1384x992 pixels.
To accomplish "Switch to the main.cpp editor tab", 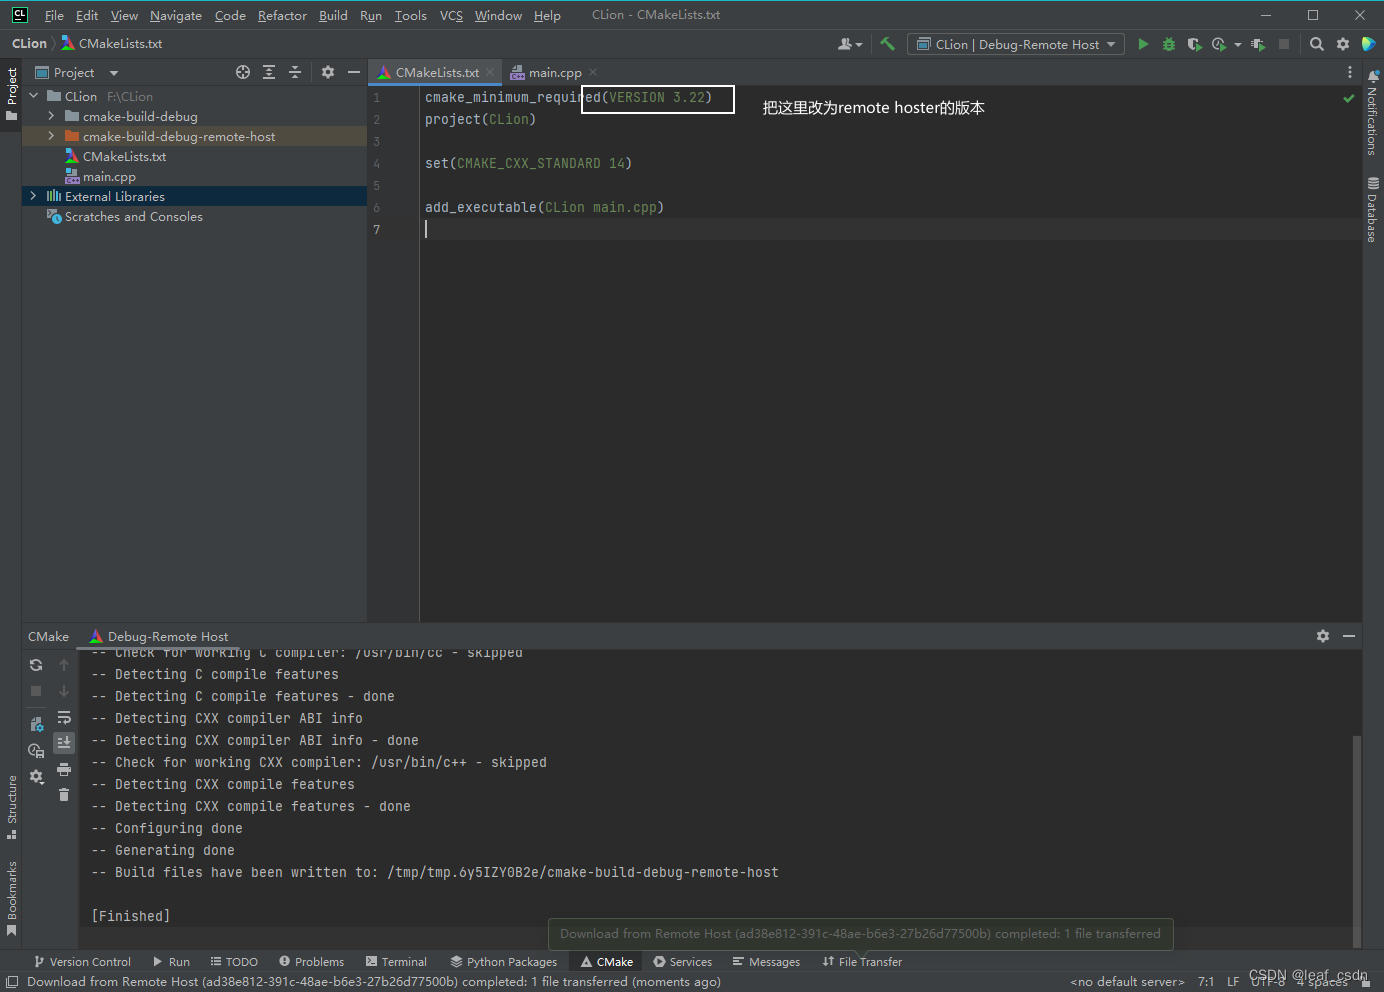I will point(553,72).
